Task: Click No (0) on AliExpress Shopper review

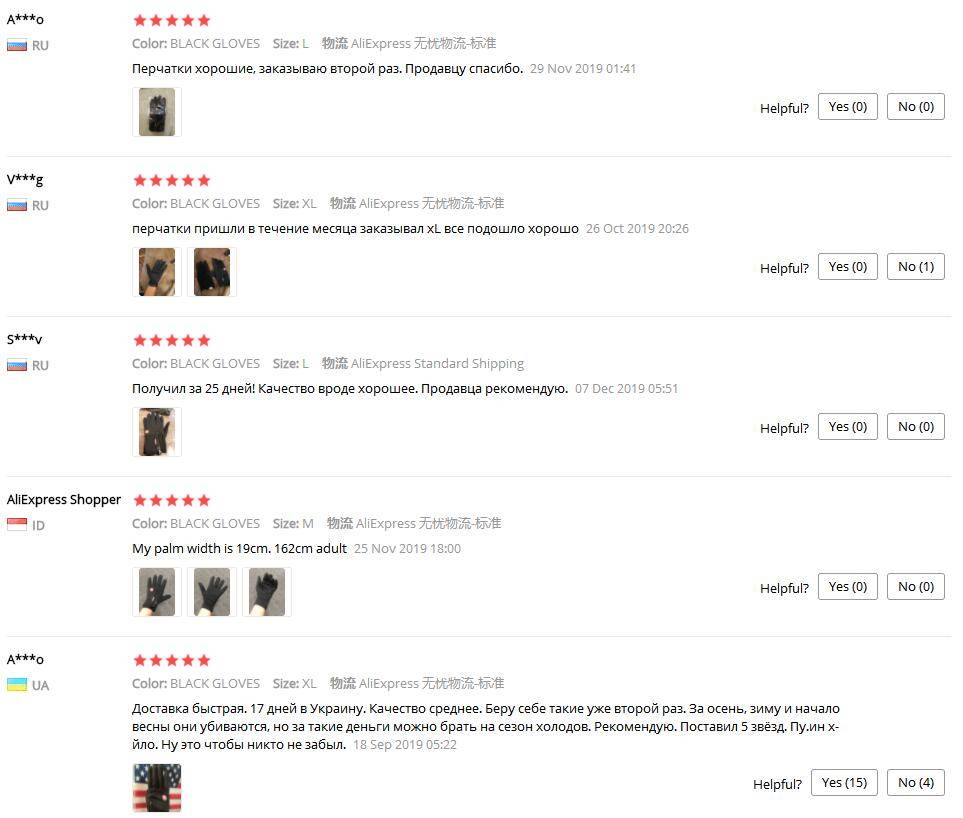Action: pos(915,586)
